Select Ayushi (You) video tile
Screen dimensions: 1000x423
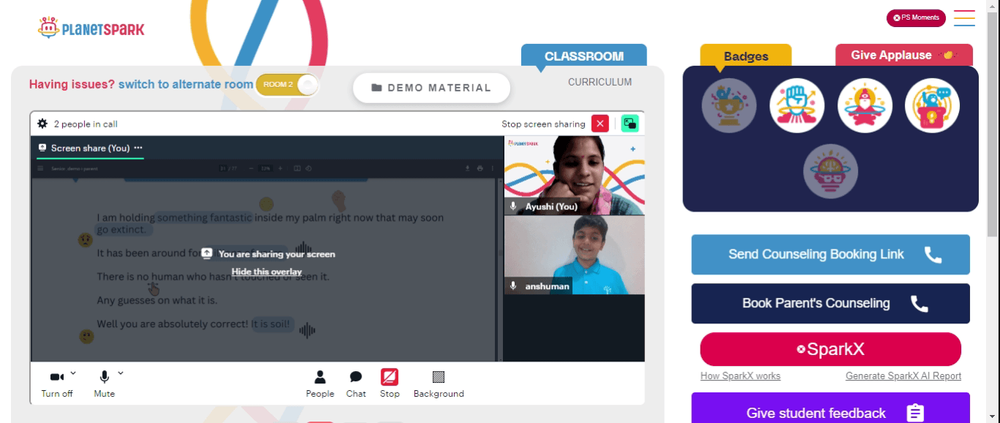click(574, 175)
